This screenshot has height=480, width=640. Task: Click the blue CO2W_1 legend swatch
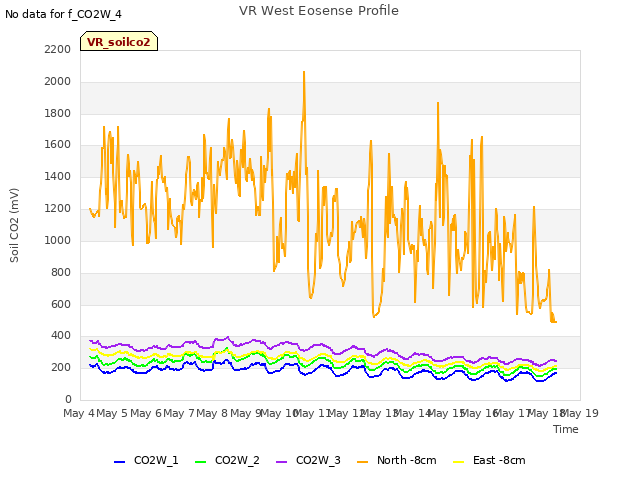119,462
